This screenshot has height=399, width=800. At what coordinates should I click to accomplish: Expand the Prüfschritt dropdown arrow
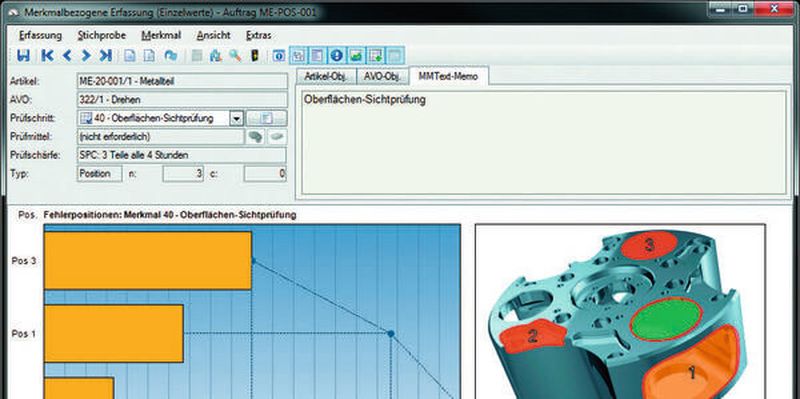(236, 118)
